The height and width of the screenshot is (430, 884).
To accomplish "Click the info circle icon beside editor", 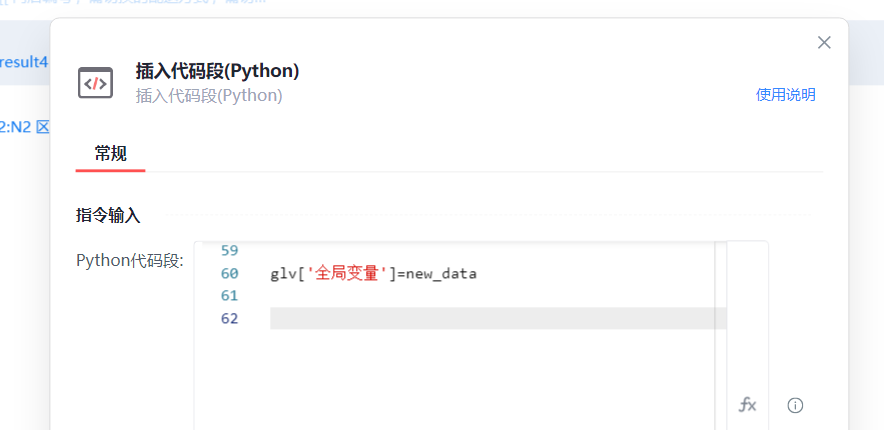I will pyautogui.click(x=795, y=405).
